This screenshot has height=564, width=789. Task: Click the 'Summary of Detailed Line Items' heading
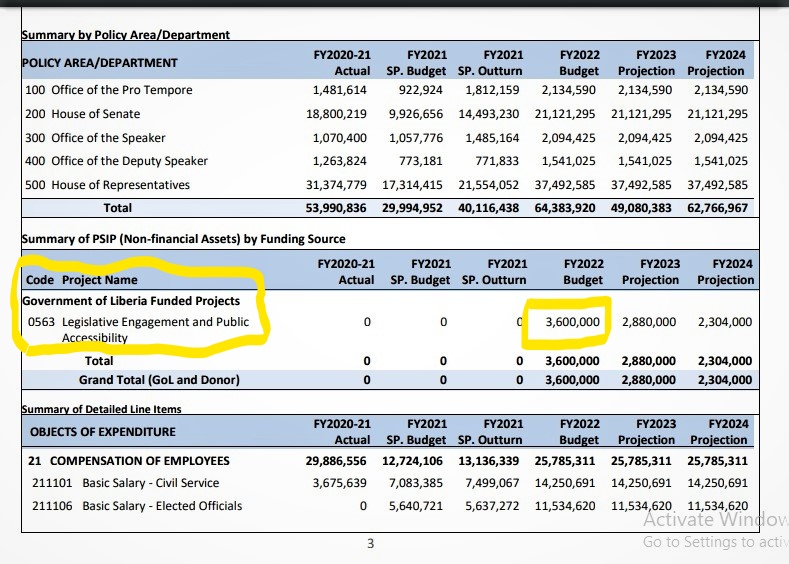102,409
